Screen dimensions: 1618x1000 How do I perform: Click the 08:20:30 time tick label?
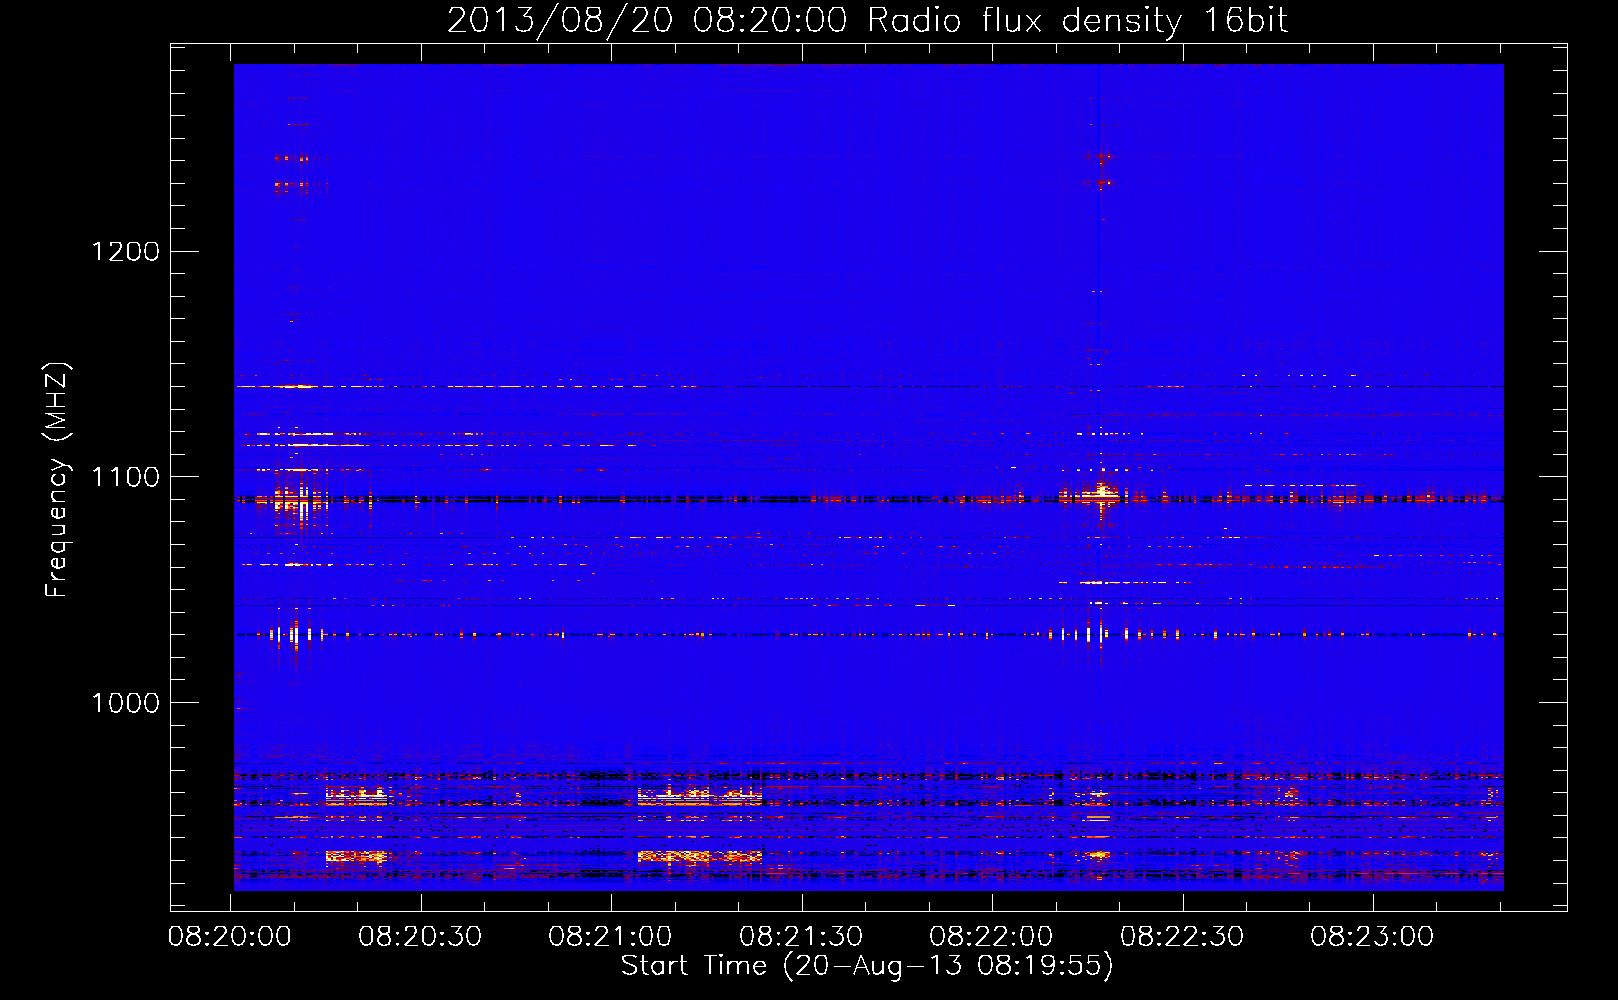(420, 937)
